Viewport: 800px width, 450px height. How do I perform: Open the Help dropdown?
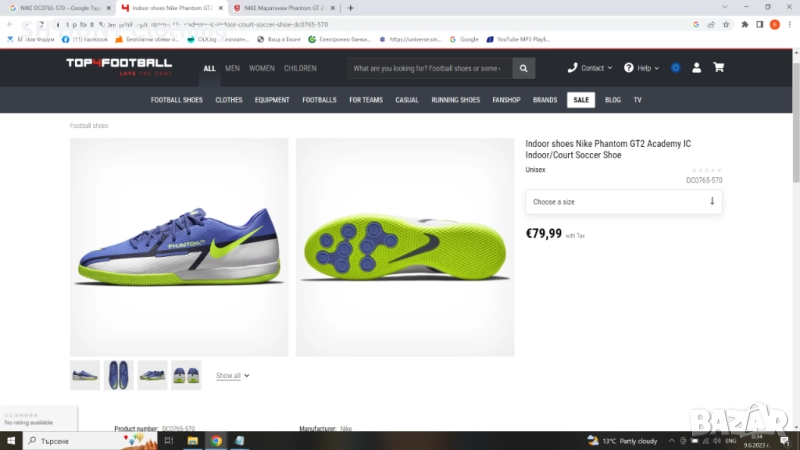(x=641, y=68)
